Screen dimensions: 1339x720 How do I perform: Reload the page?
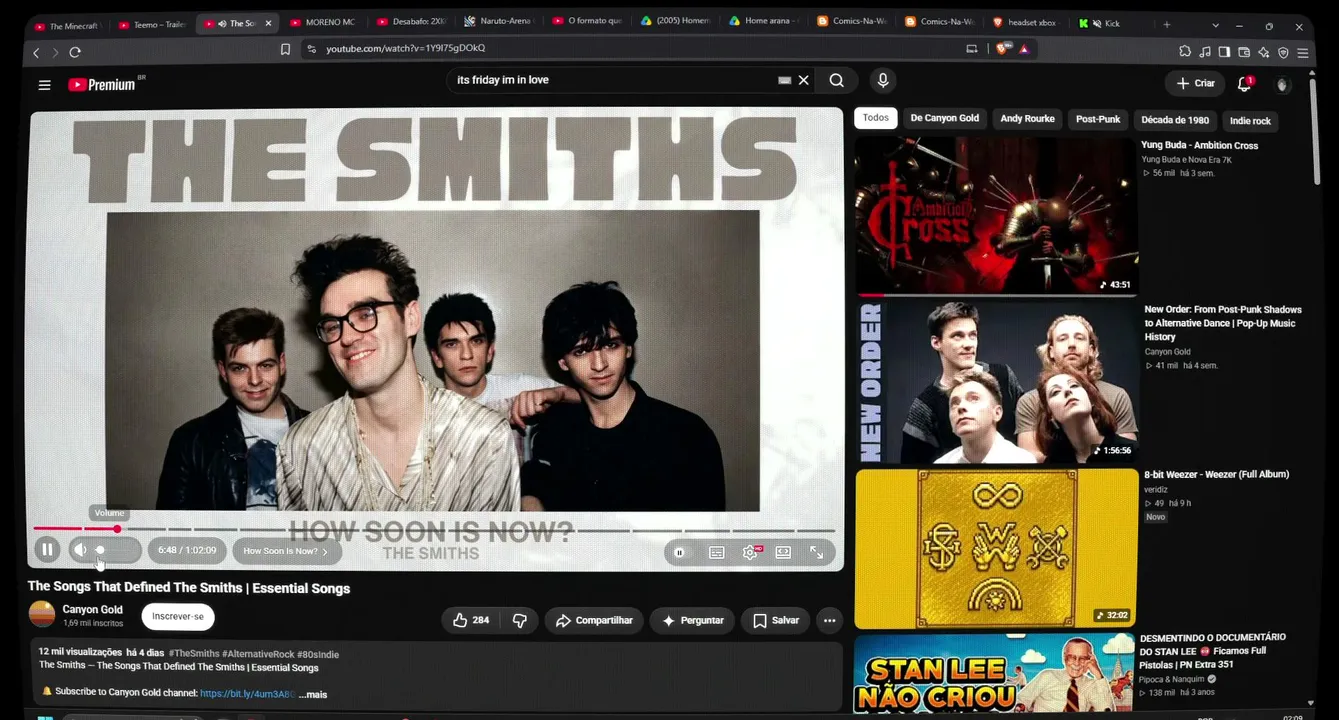(75, 52)
